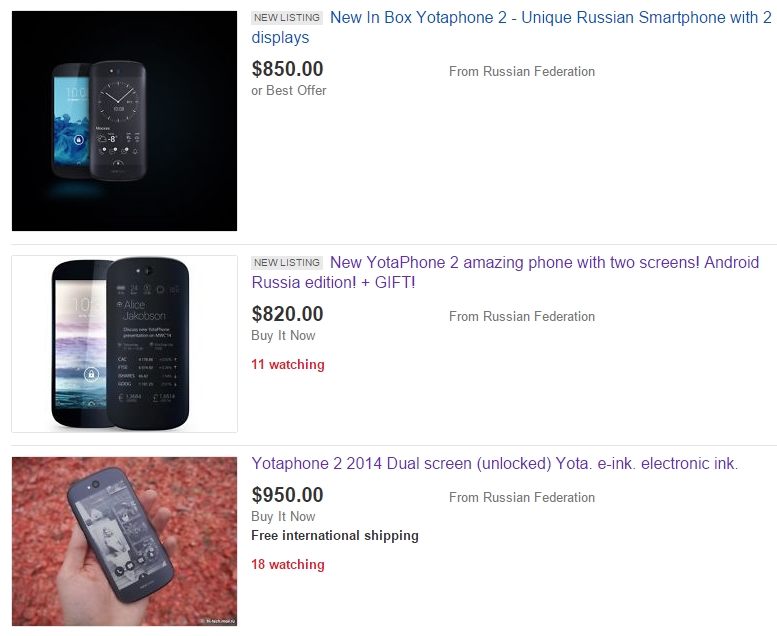
Task: Click the '11 watching' label
Action: 288,365
